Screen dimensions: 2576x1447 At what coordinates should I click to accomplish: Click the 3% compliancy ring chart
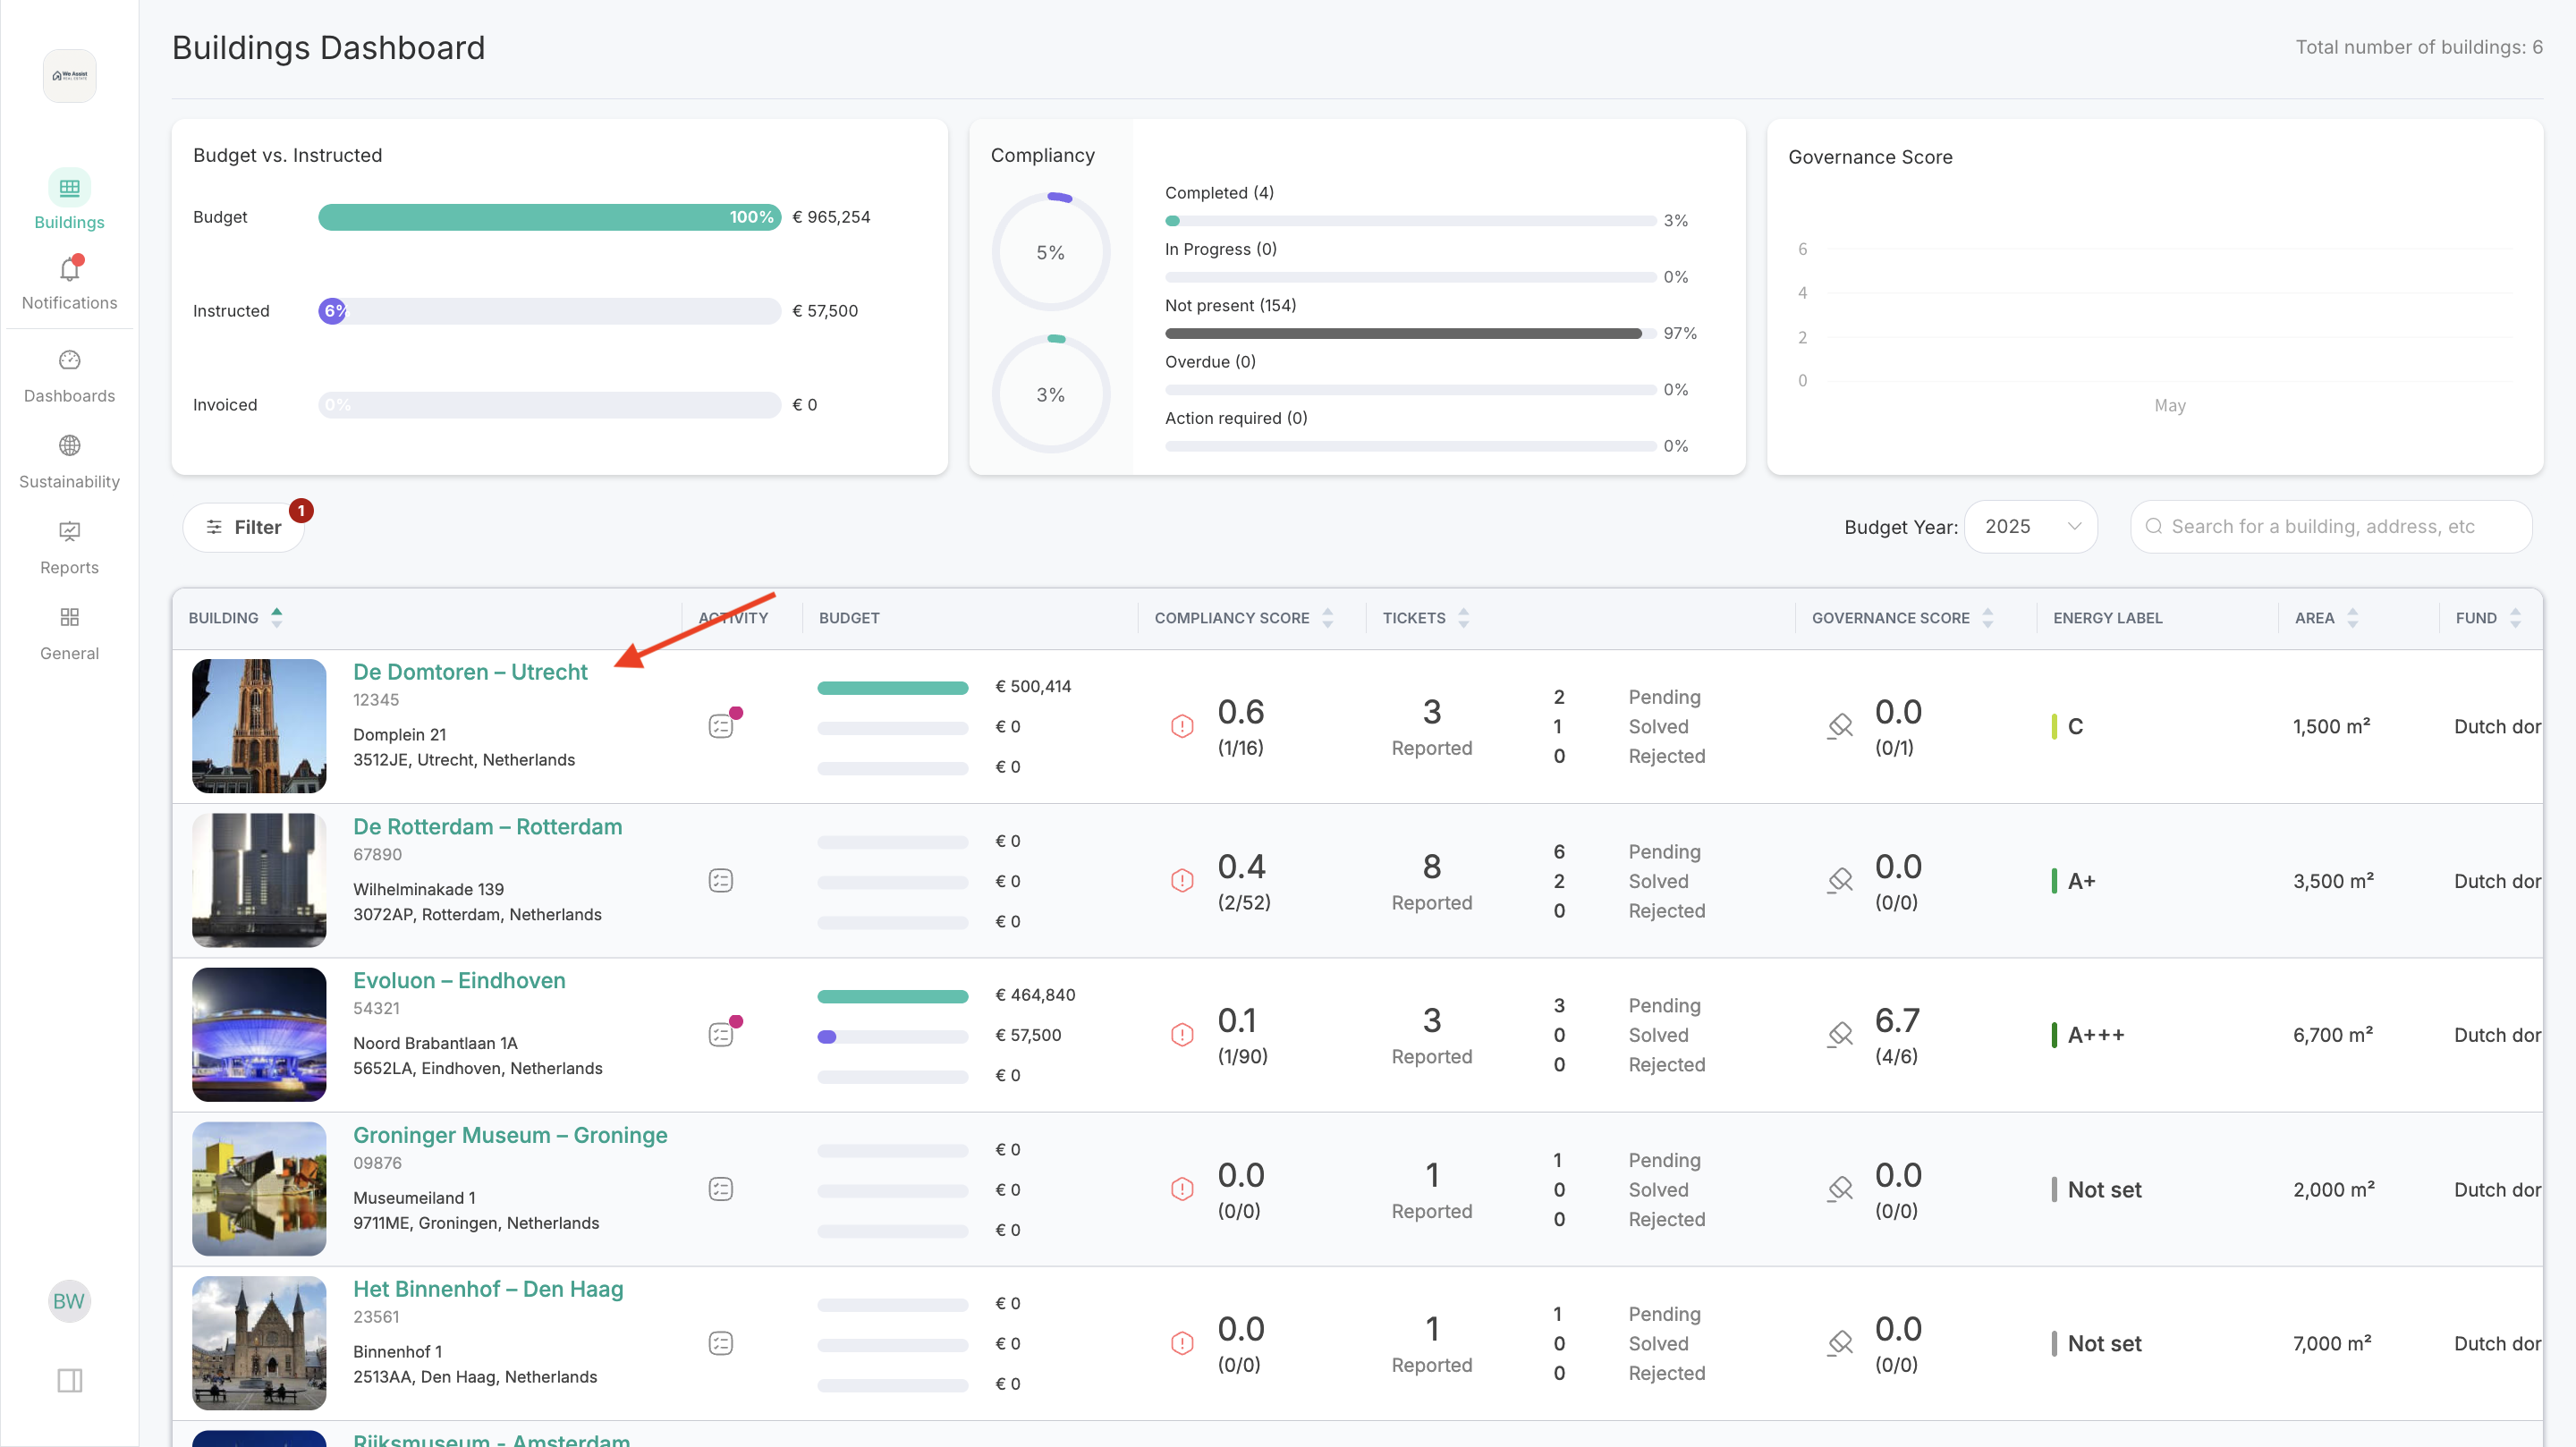(x=1050, y=394)
